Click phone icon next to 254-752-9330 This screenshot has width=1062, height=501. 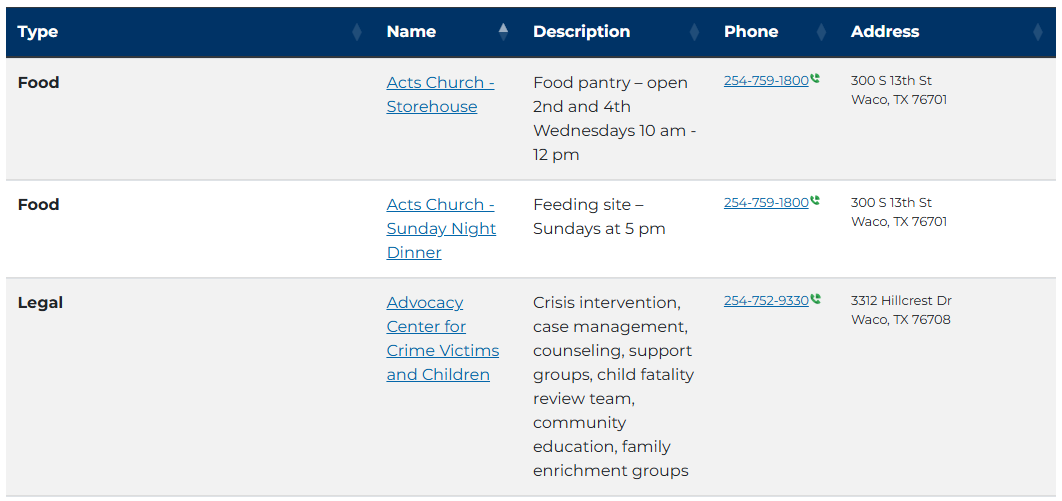pos(815,299)
